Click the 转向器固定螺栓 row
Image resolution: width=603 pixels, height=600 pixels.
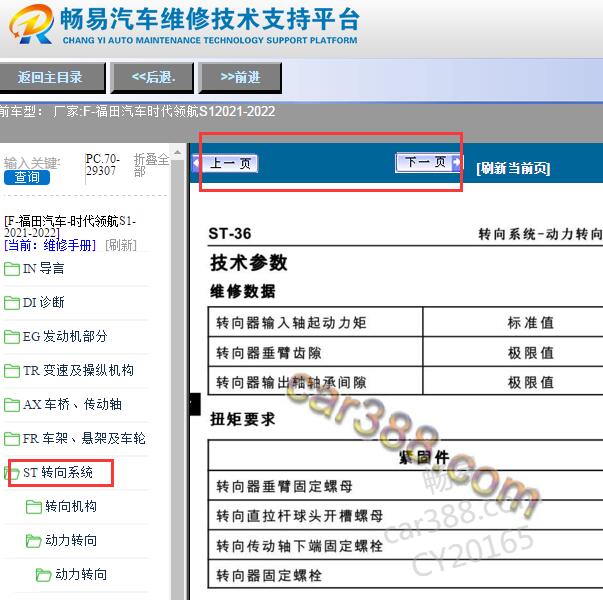click(x=406, y=575)
